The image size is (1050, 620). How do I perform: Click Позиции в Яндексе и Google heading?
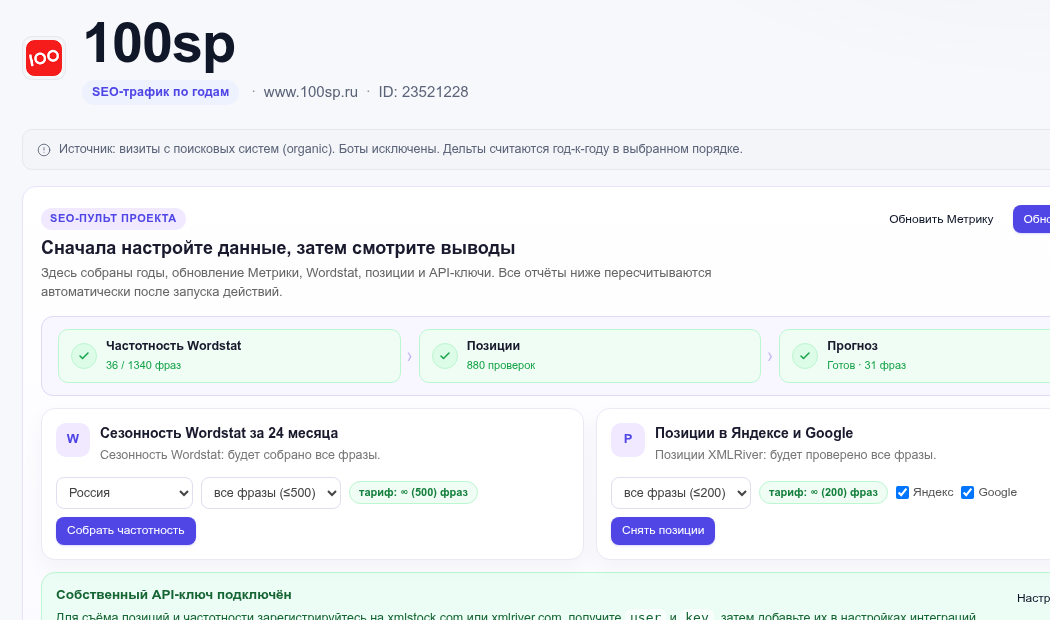pos(754,433)
